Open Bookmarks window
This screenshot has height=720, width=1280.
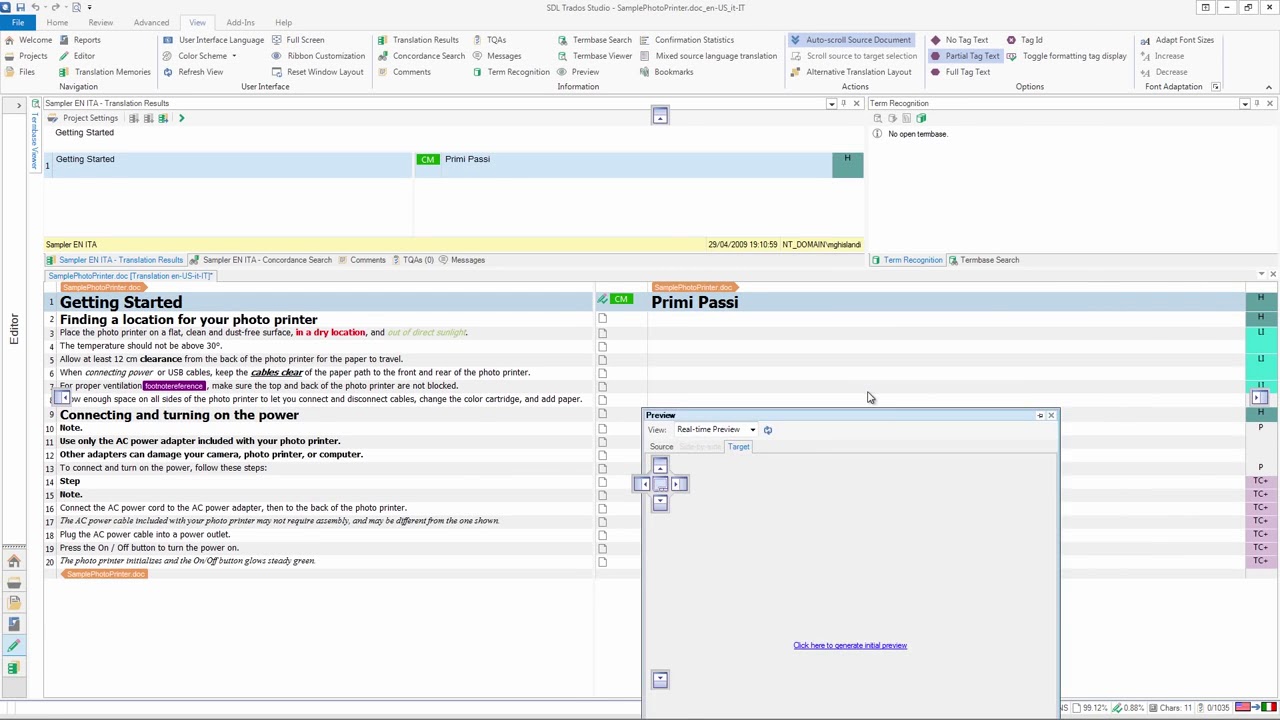666,72
